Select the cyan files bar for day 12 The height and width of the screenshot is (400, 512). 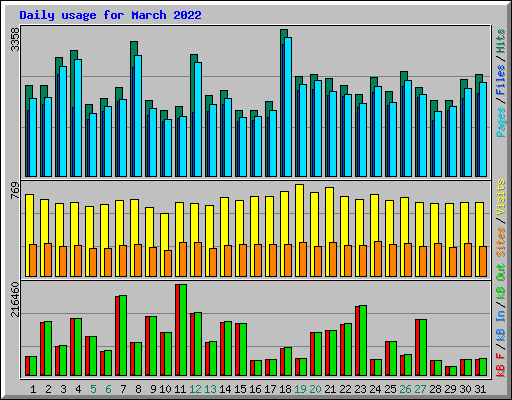pyautogui.click(x=198, y=119)
